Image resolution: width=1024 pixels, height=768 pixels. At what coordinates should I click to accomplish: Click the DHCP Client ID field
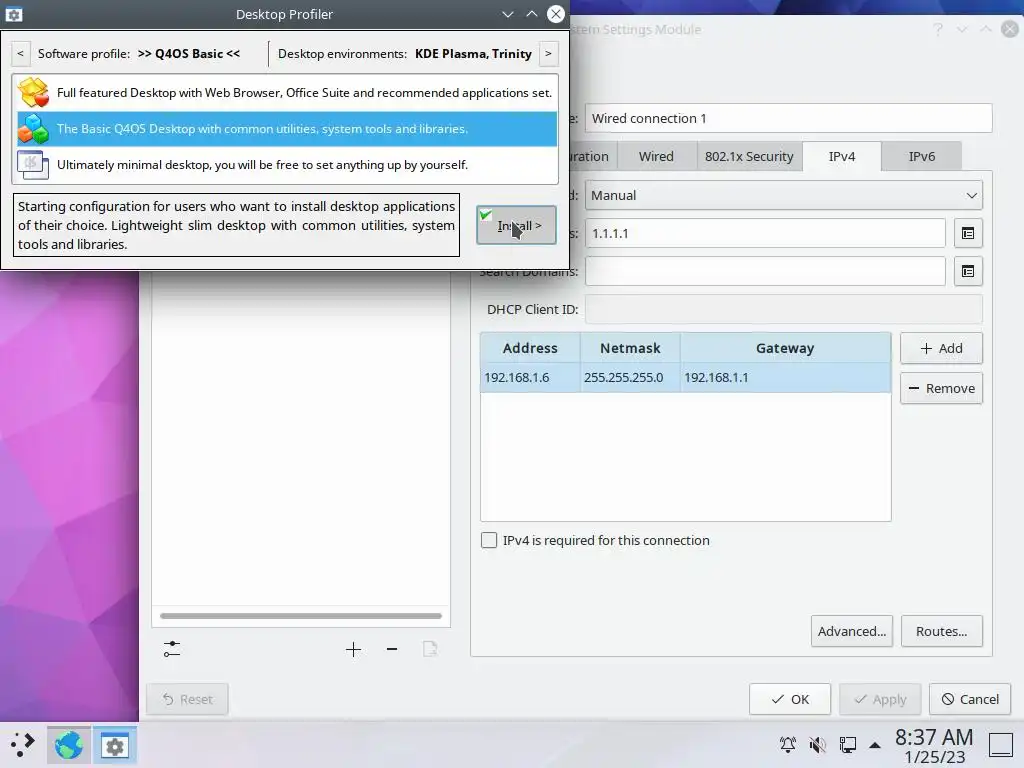tap(784, 309)
